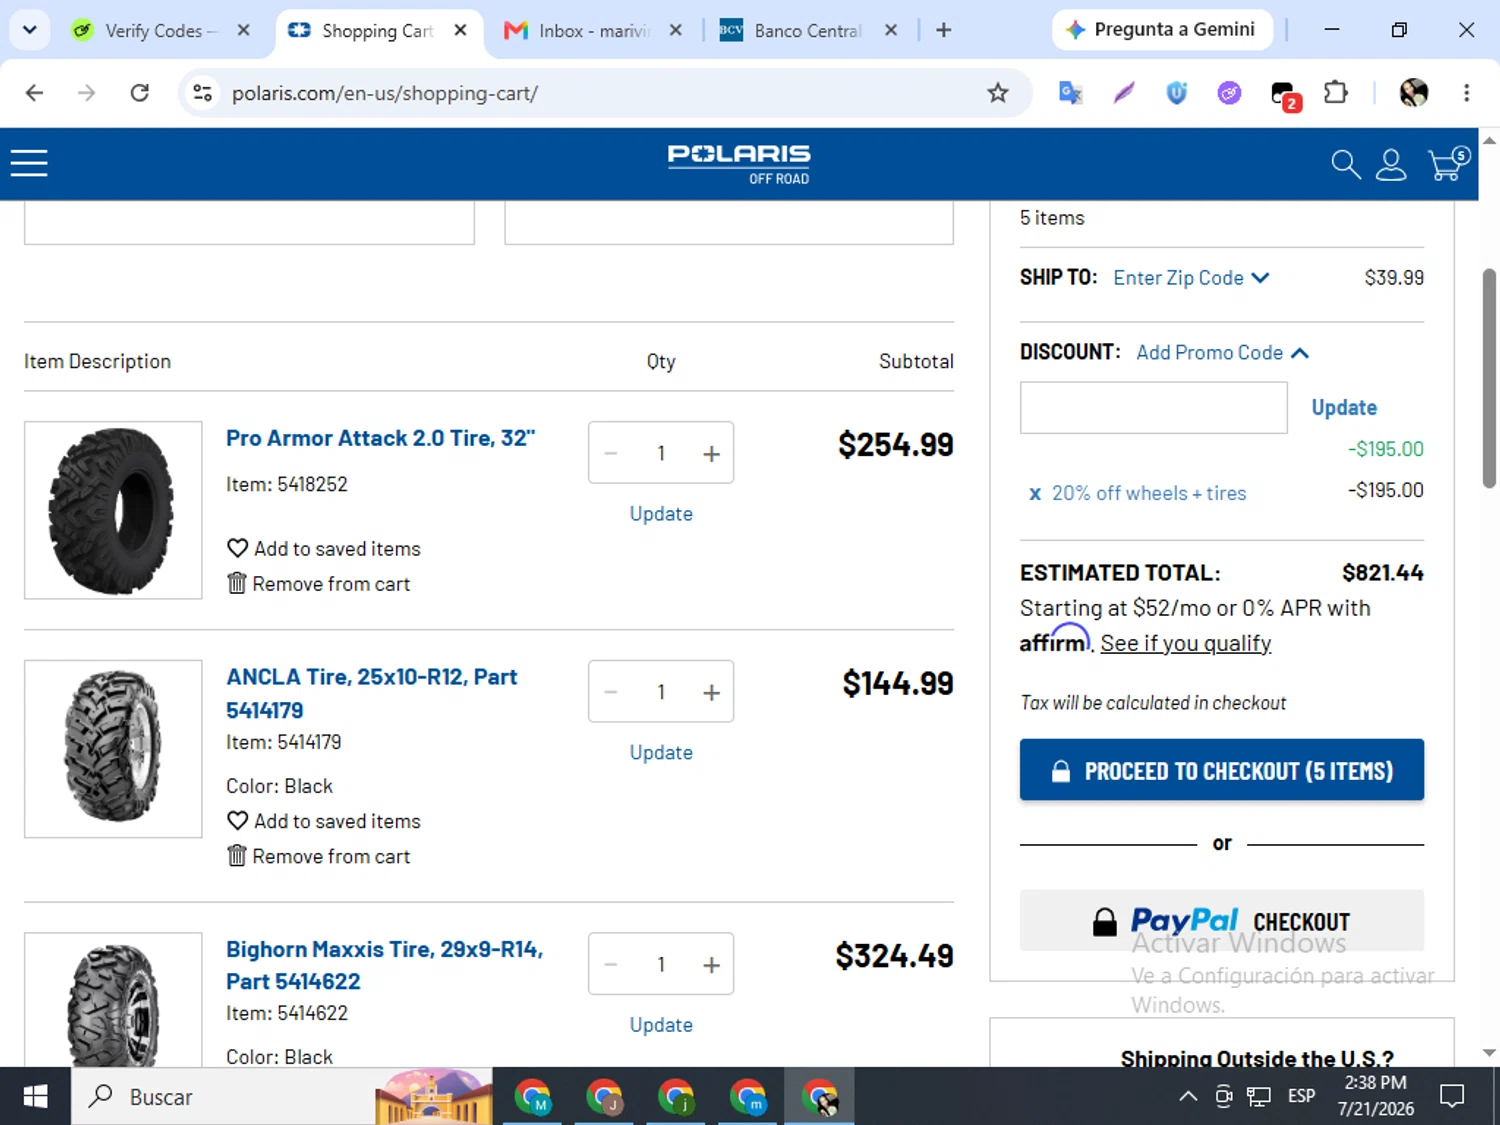Open Chrome profile avatar
This screenshot has width=1500, height=1125.
coord(1413,93)
